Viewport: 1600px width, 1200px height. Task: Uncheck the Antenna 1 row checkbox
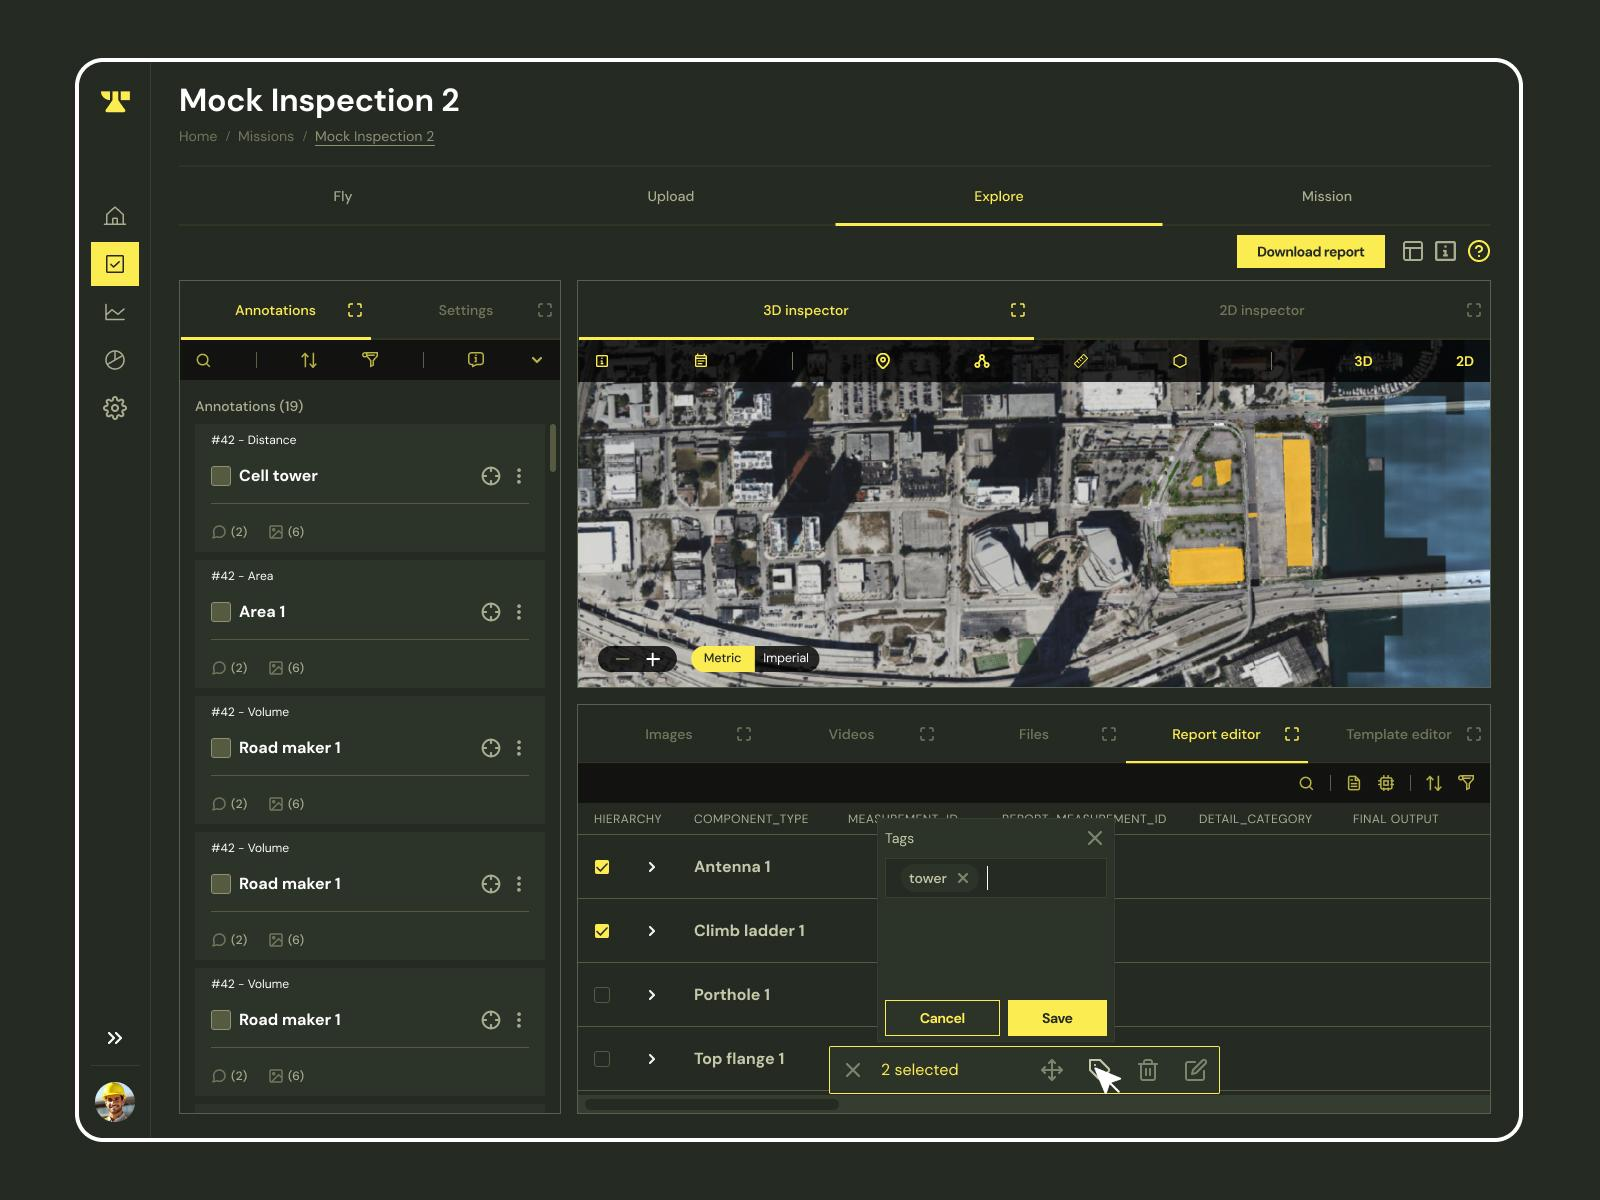point(602,867)
